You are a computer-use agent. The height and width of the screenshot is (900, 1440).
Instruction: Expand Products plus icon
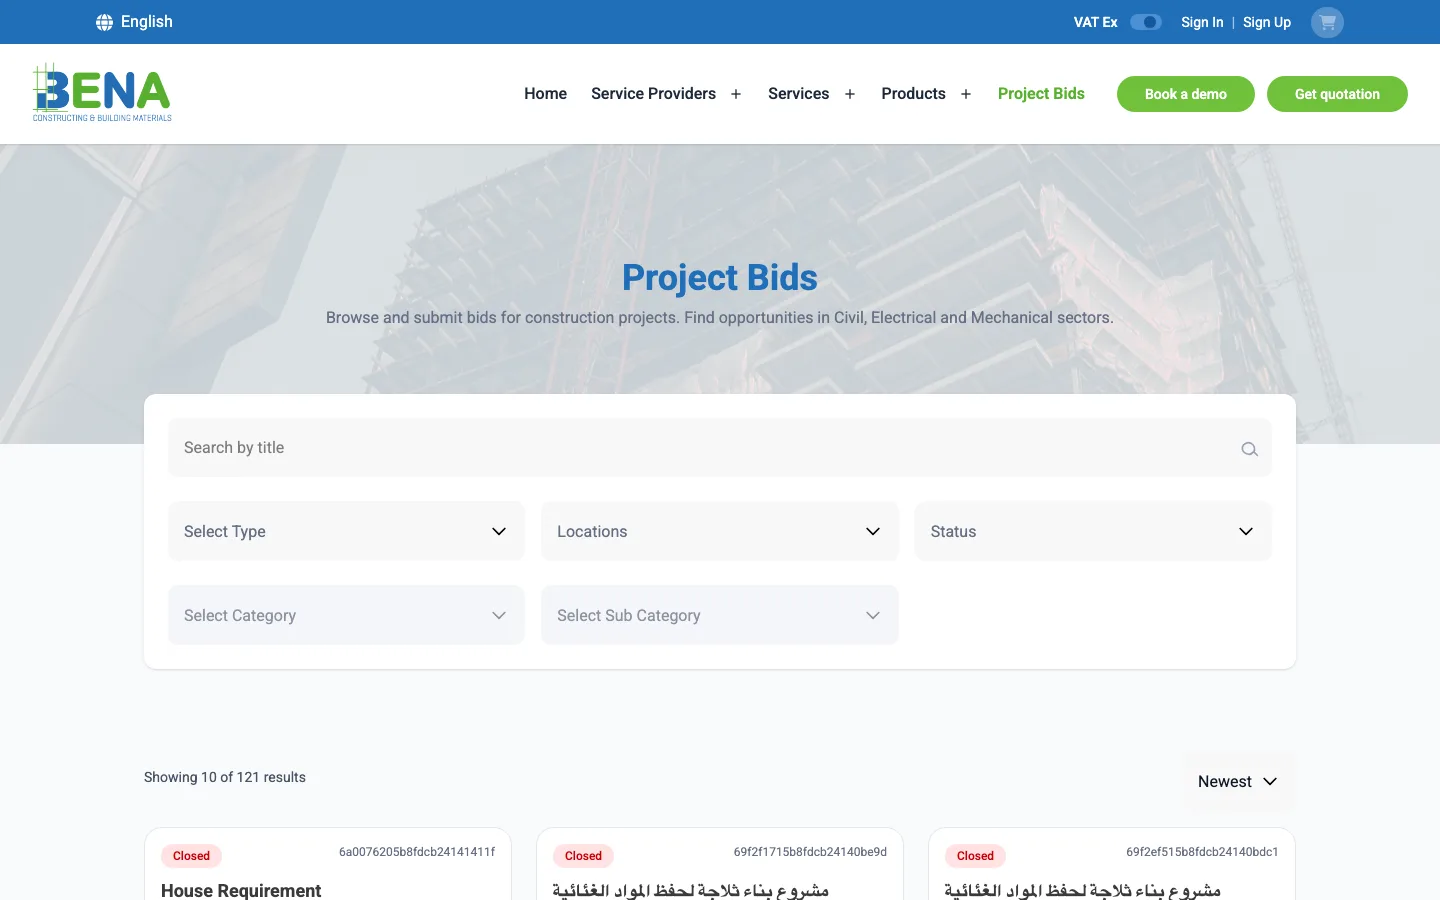point(966,94)
